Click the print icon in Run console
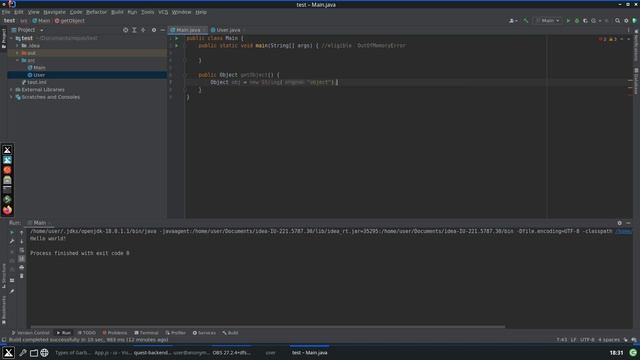 [x=22, y=267]
